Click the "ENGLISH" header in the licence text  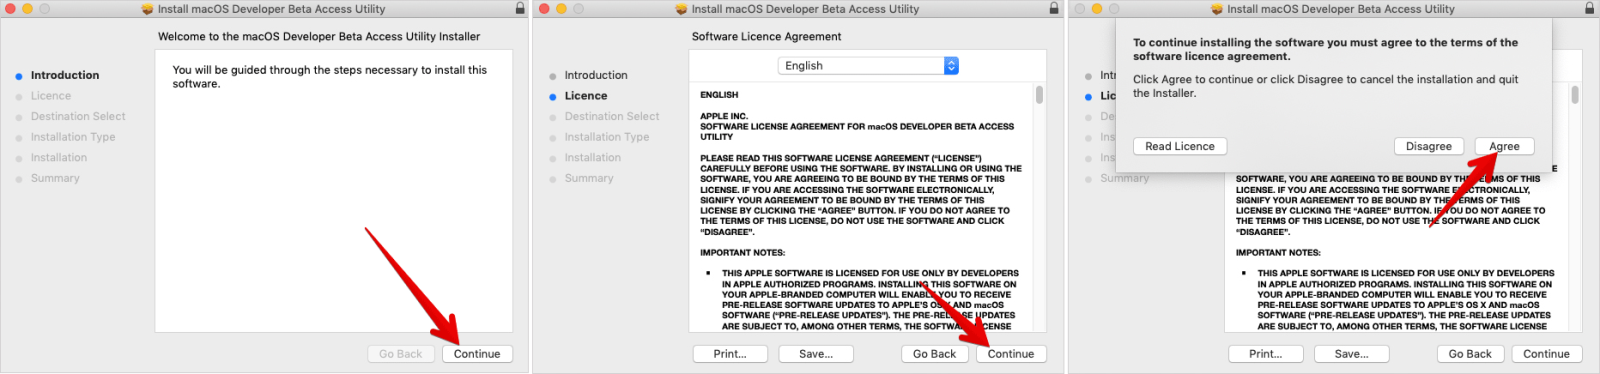tap(719, 95)
